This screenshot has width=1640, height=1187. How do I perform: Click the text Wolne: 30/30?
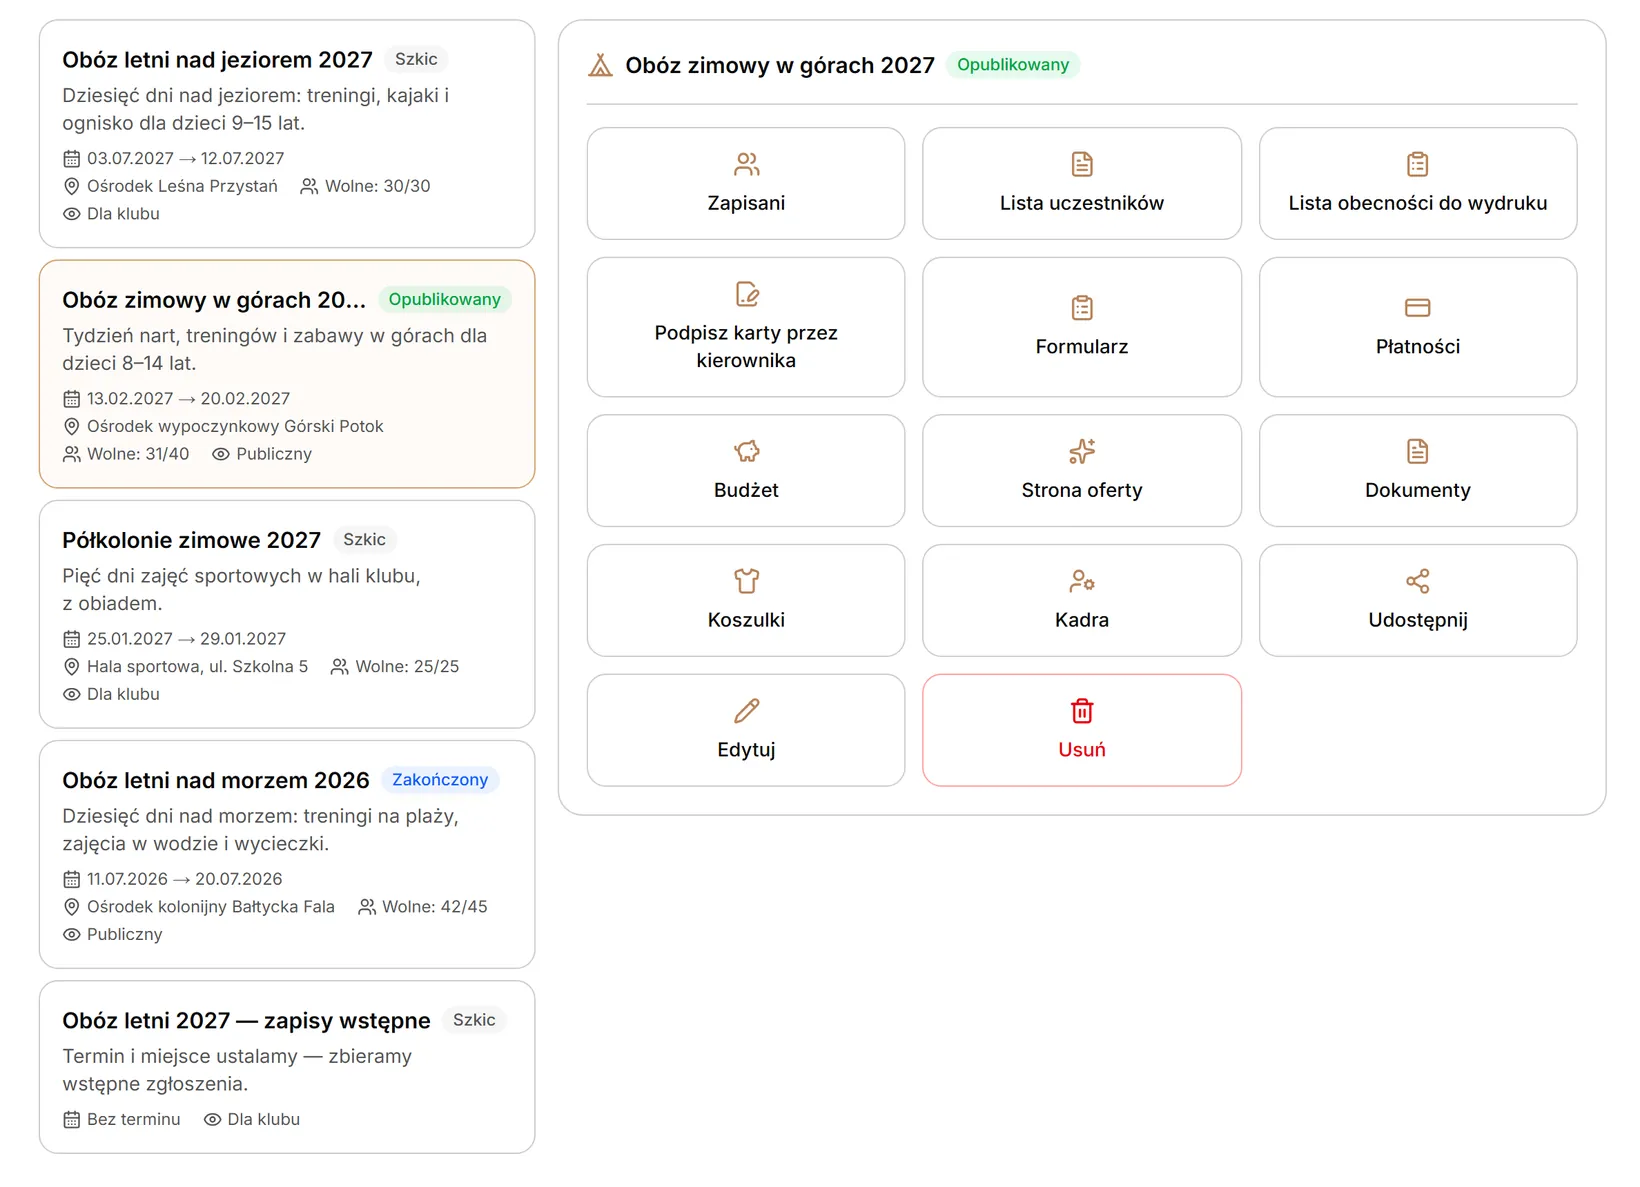click(378, 186)
